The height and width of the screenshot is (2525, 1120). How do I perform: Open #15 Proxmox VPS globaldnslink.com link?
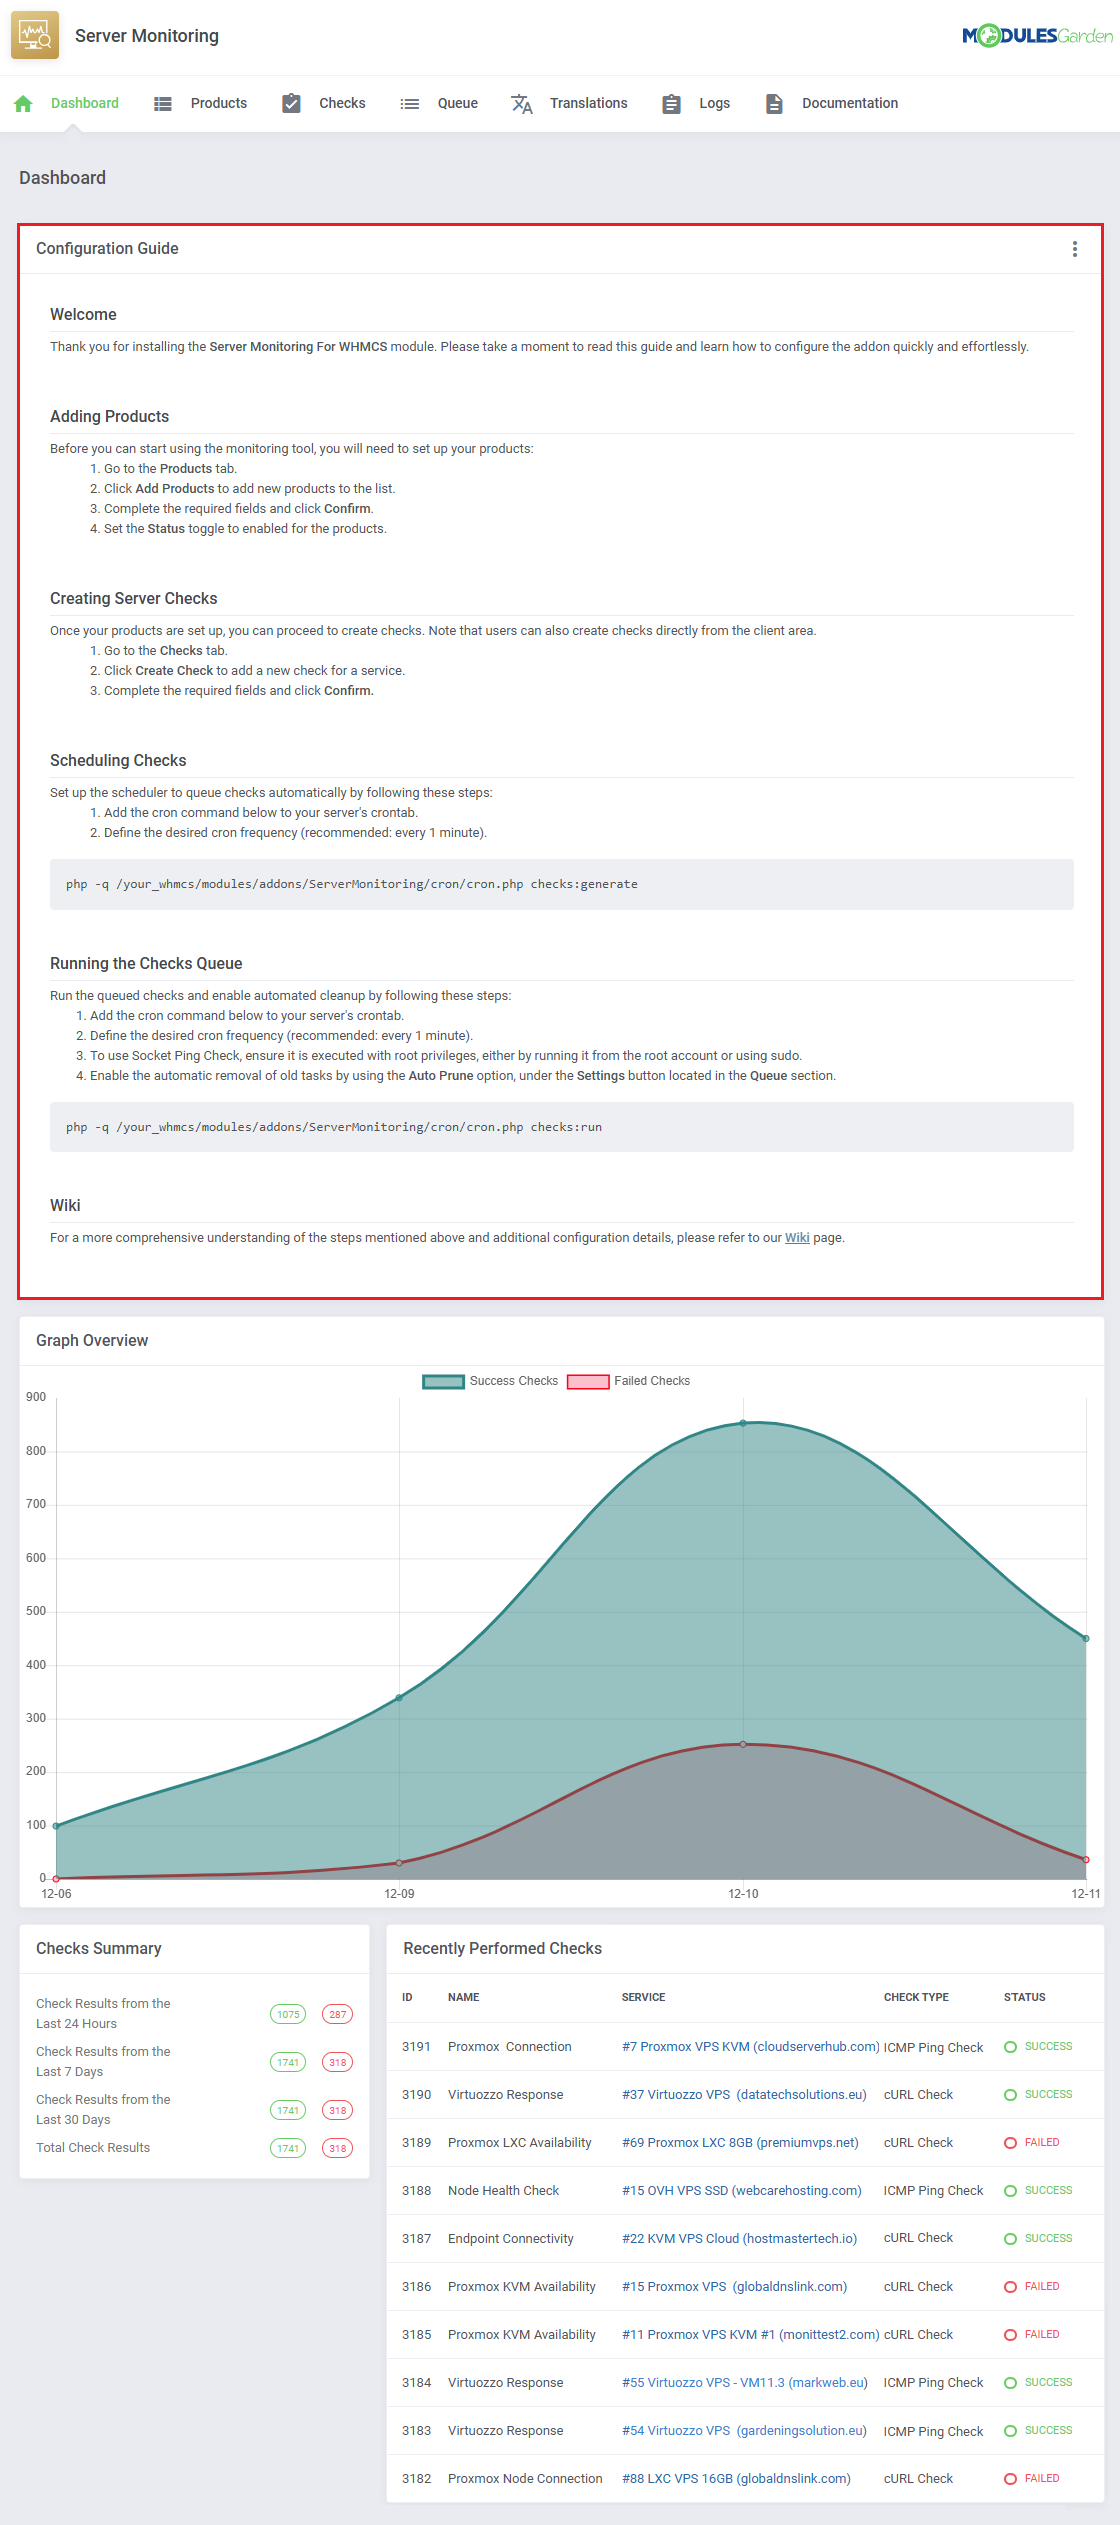tap(735, 2286)
